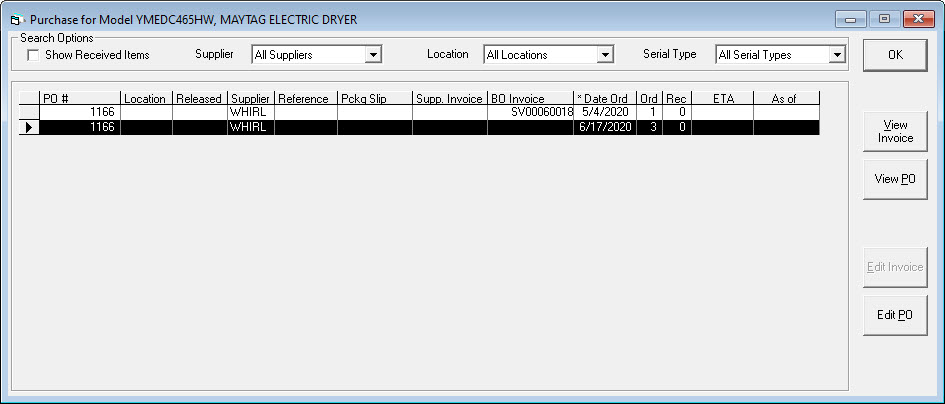Click PO 1166 in the 5/4/2020 row

tap(80, 113)
